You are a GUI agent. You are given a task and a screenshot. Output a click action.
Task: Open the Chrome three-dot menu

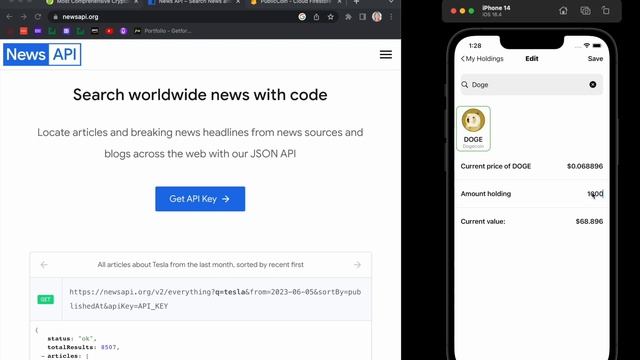[x=391, y=17]
